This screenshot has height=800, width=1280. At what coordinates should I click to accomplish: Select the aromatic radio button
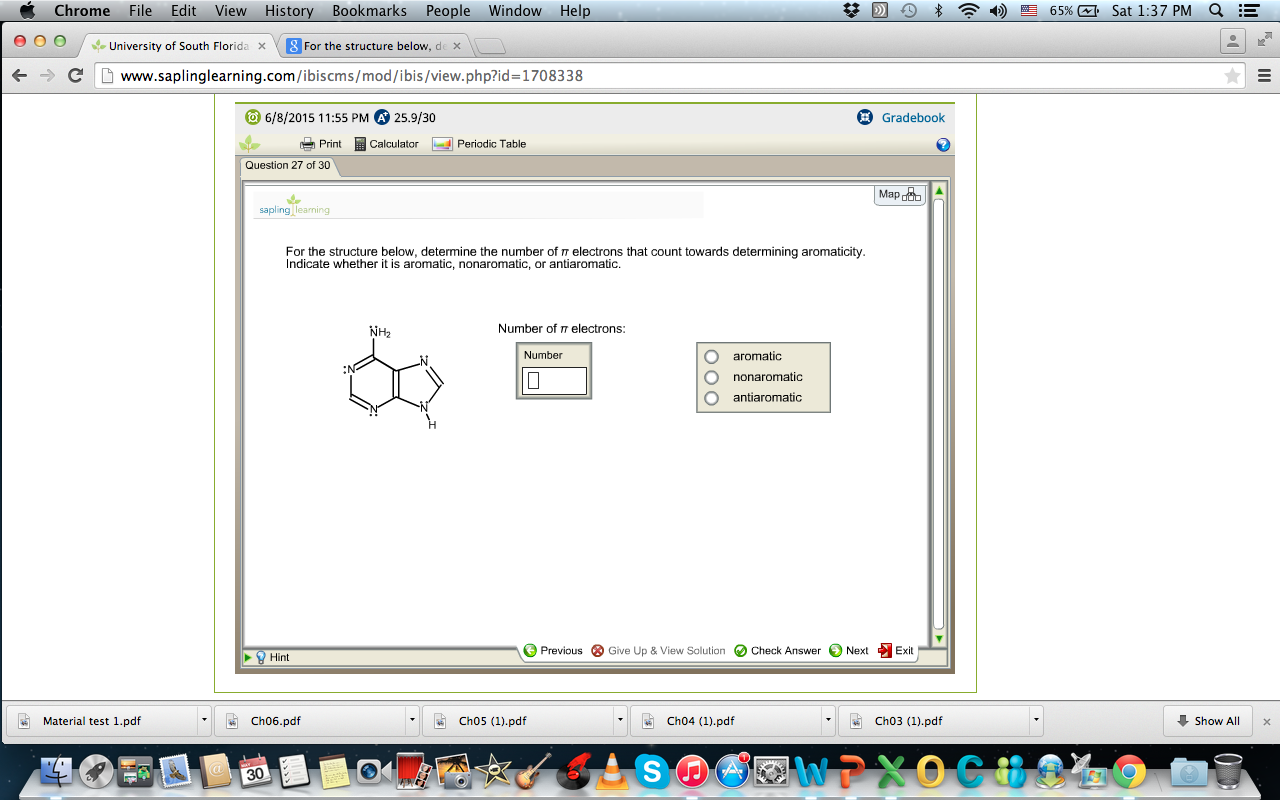tap(711, 356)
